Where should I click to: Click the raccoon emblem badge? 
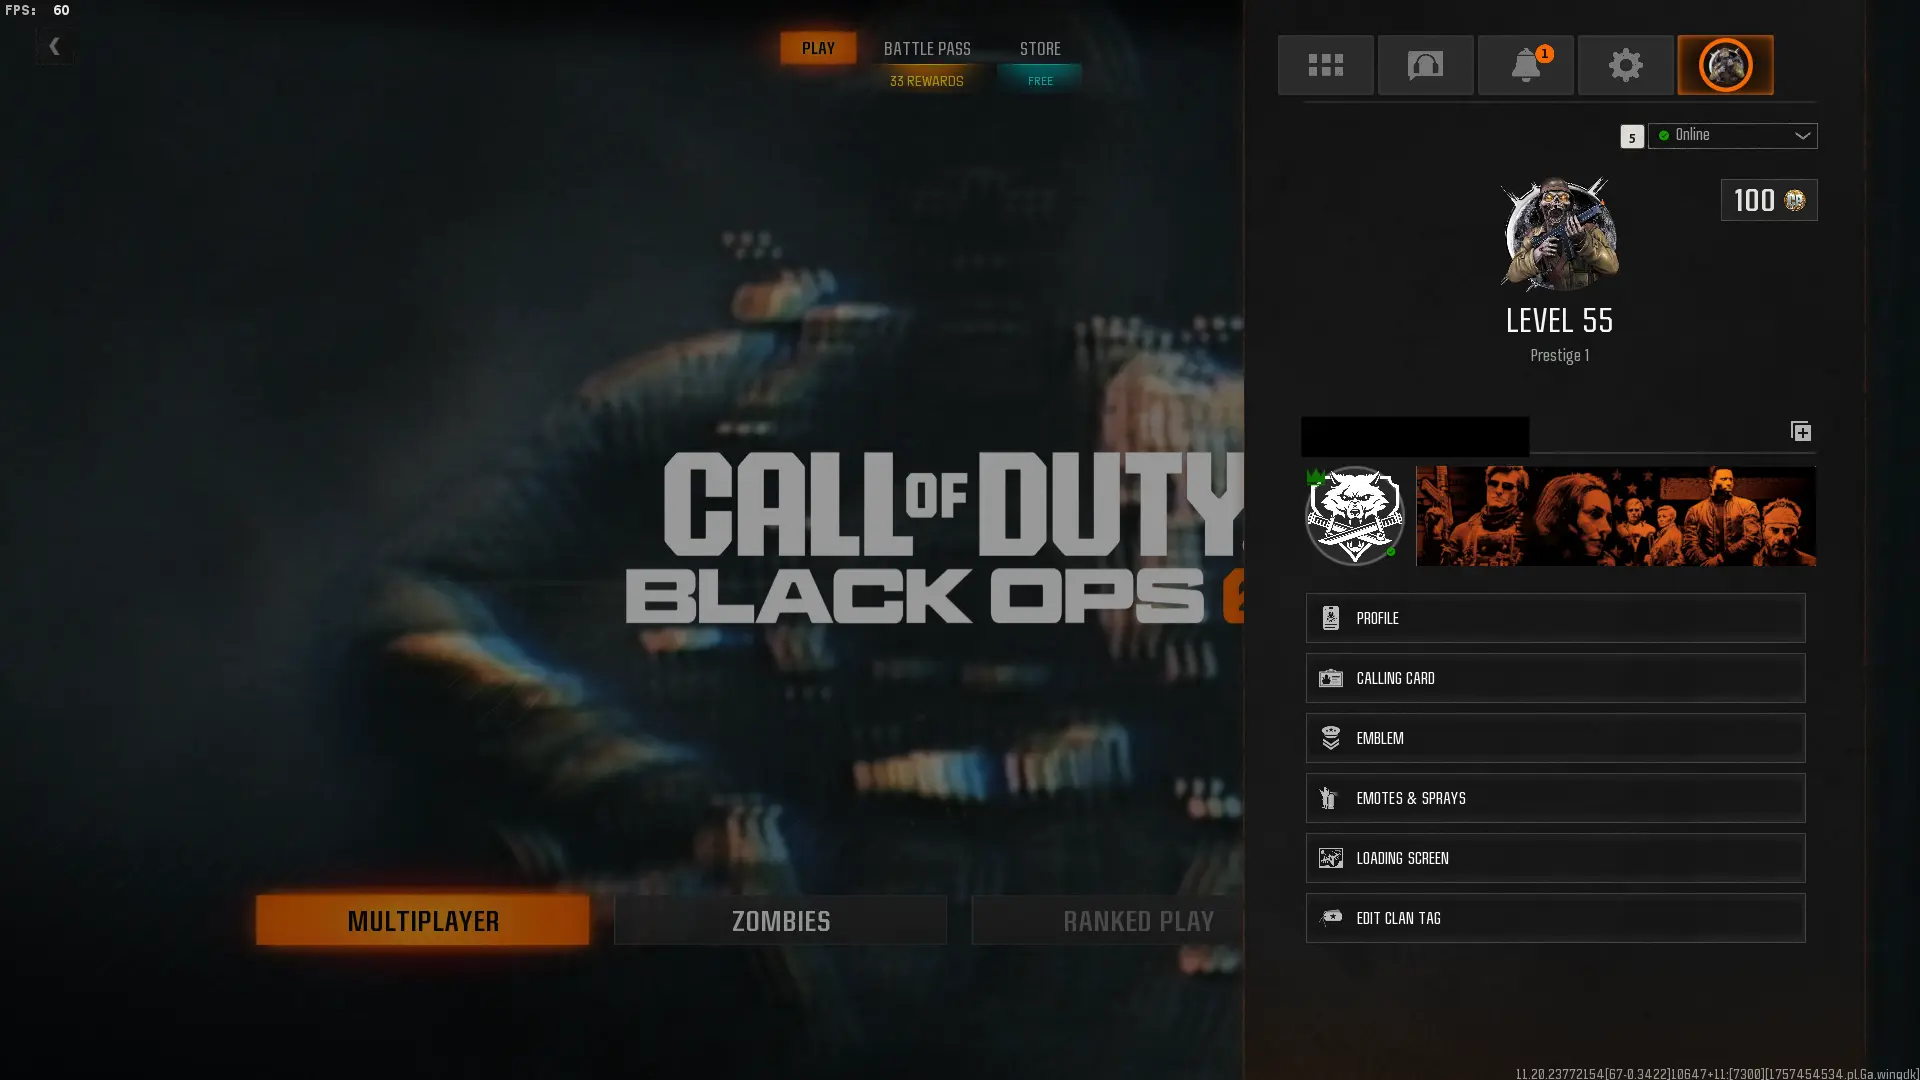pos(1354,516)
